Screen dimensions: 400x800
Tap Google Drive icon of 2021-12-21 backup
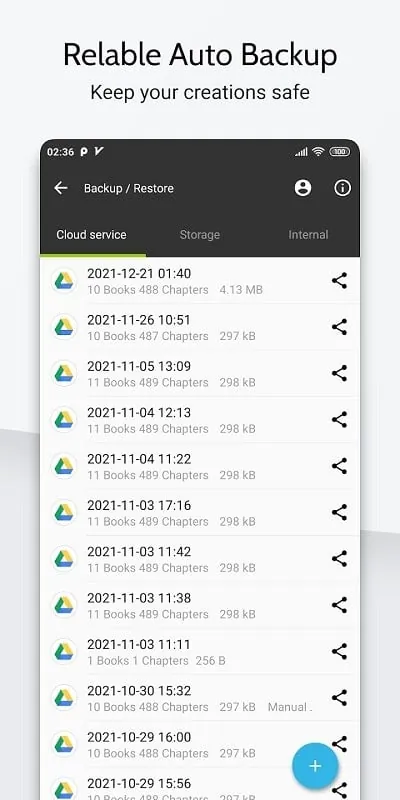(x=64, y=281)
